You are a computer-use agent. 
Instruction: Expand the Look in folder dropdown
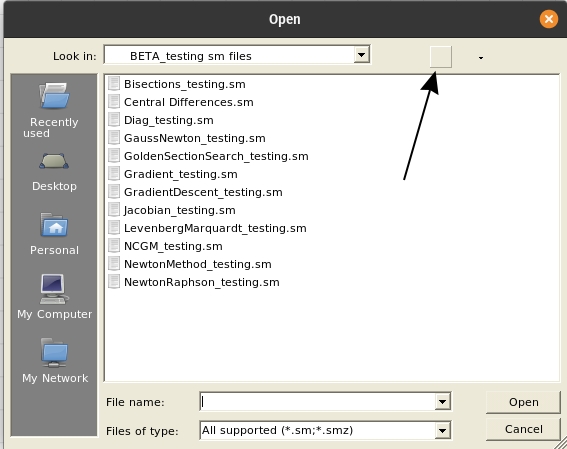click(x=361, y=55)
